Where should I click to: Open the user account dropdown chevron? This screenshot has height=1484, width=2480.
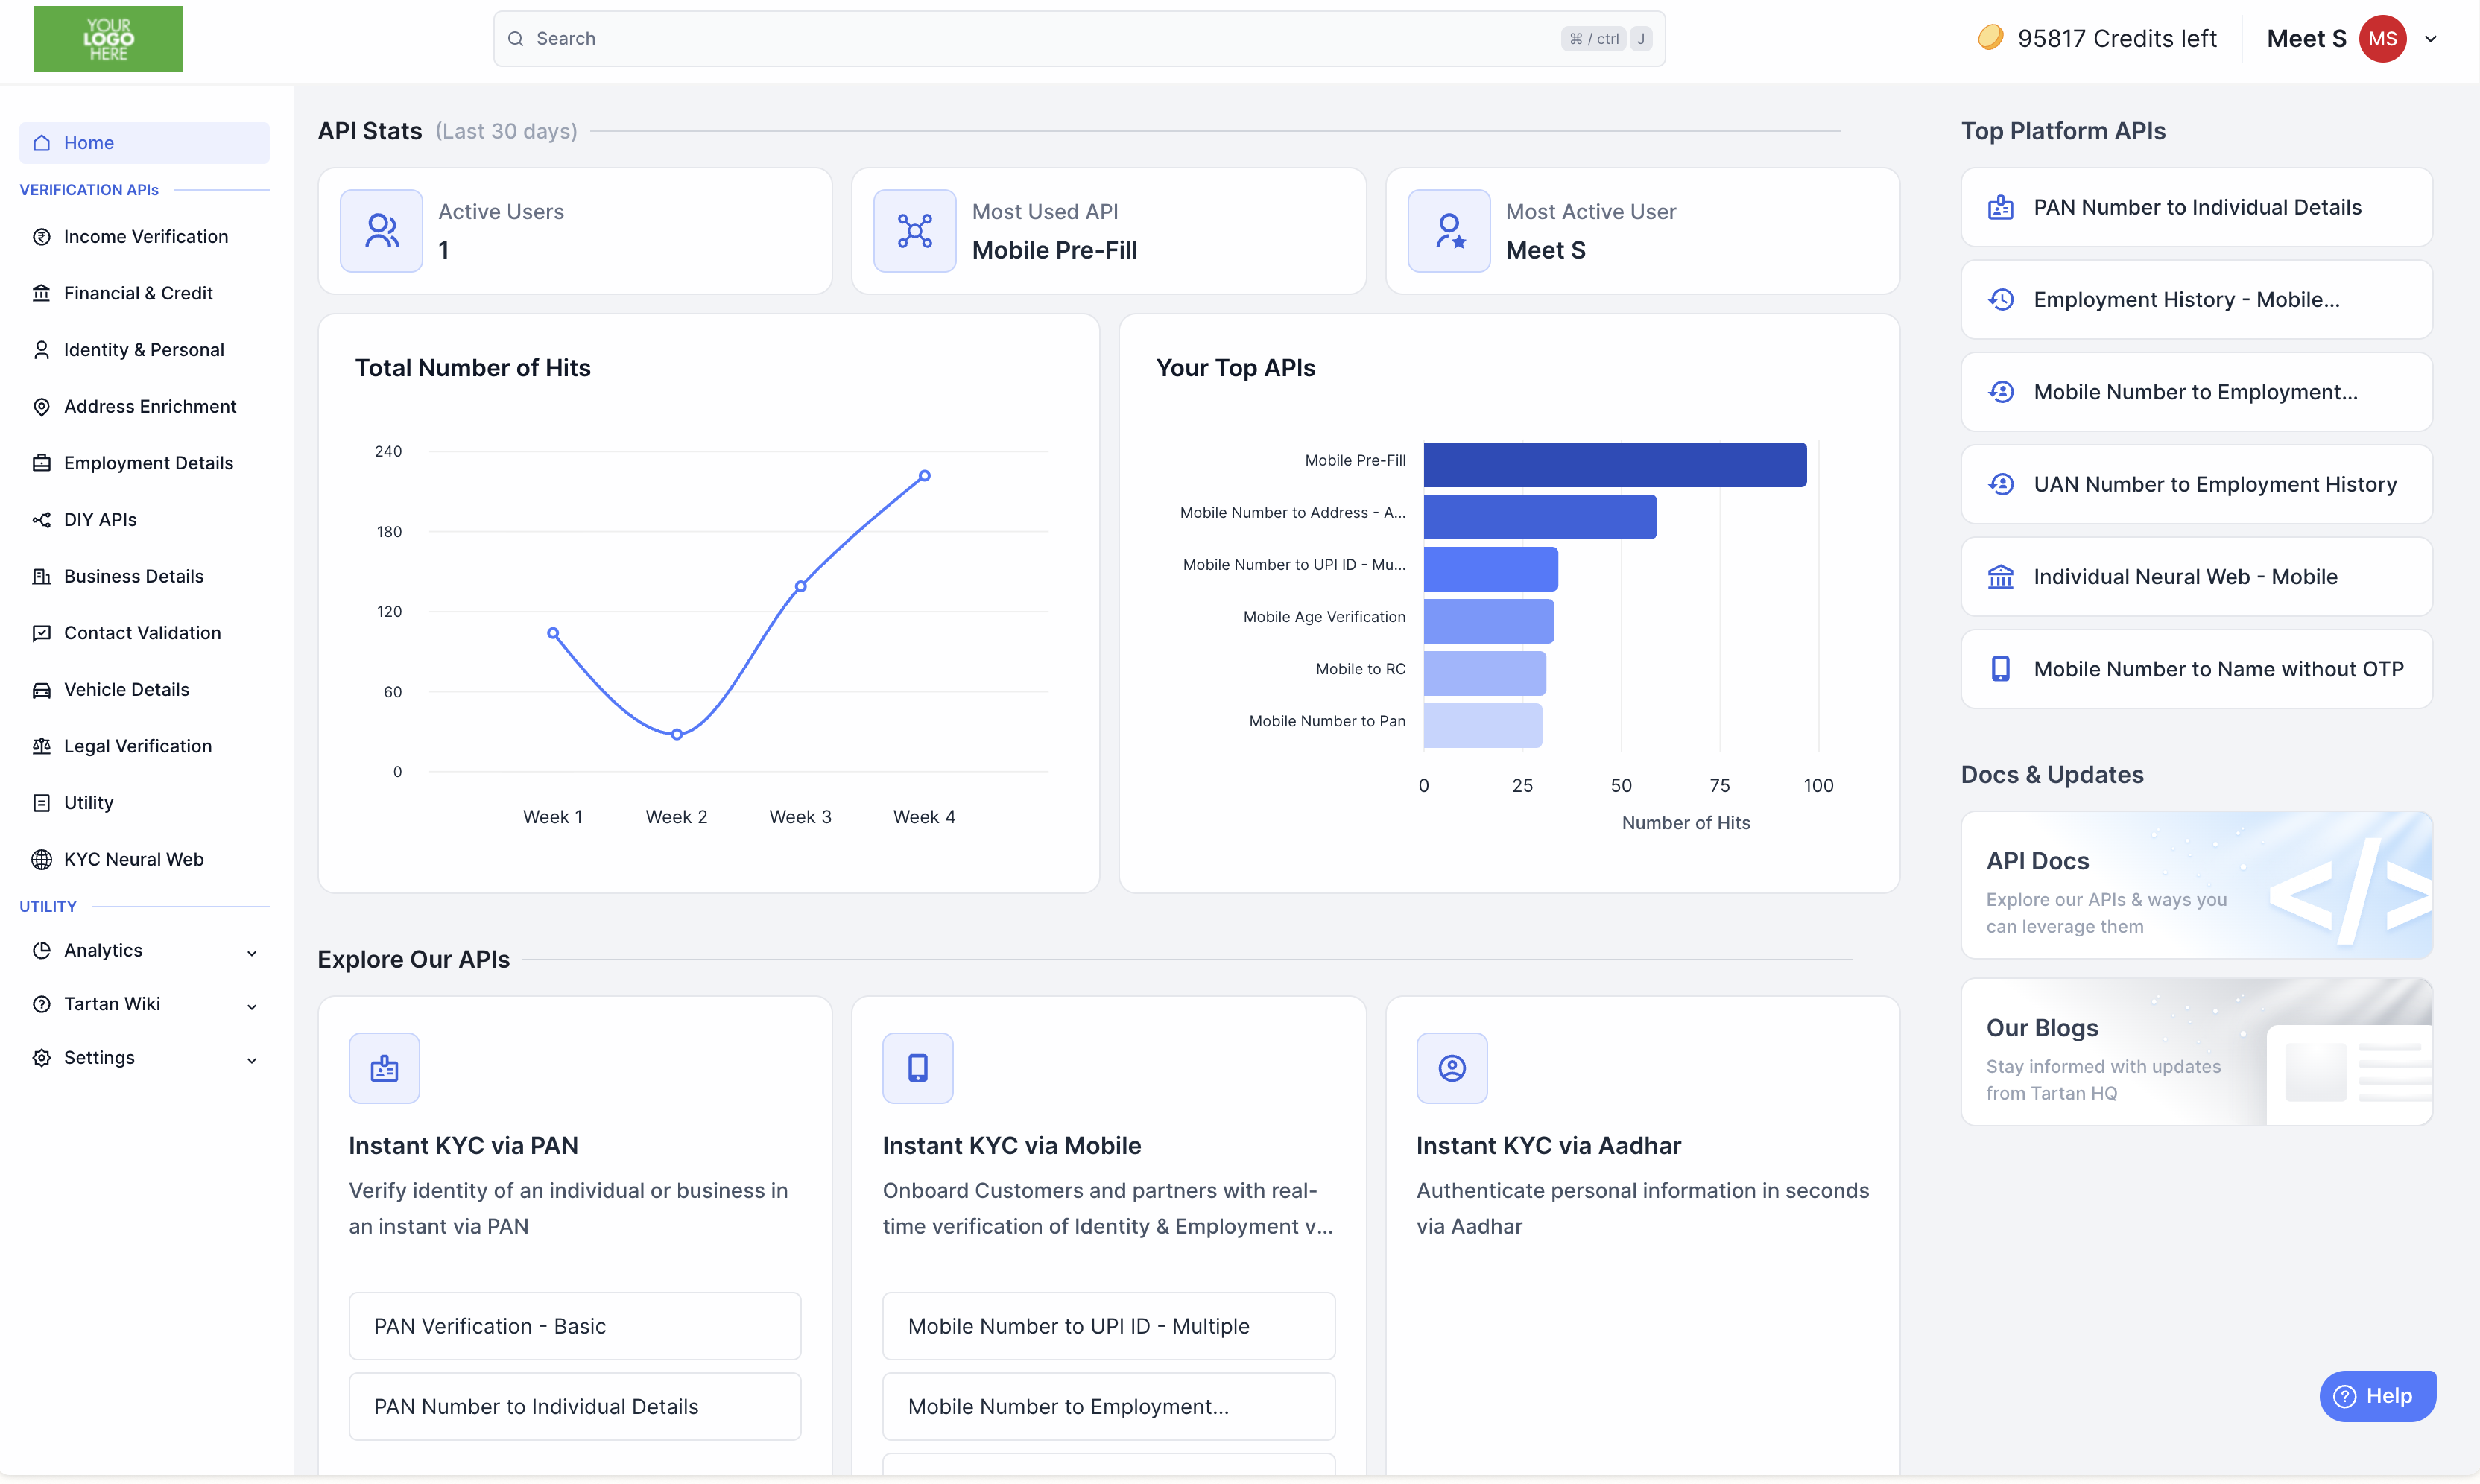(x=2431, y=39)
